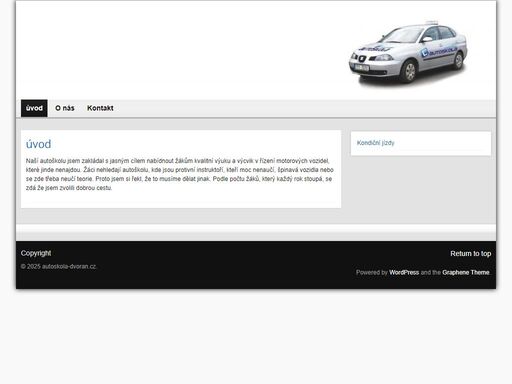This screenshot has height=384, width=512.
Task: Click the roof sign on the car
Action: [432, 23]
